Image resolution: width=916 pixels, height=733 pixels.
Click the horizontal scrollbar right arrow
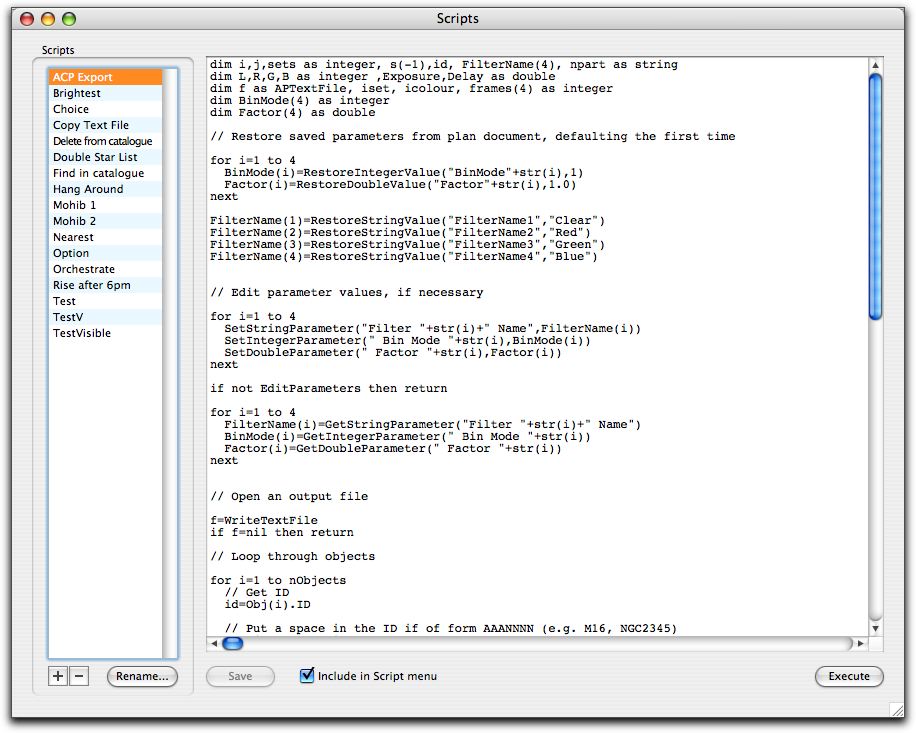click(859, 644)
